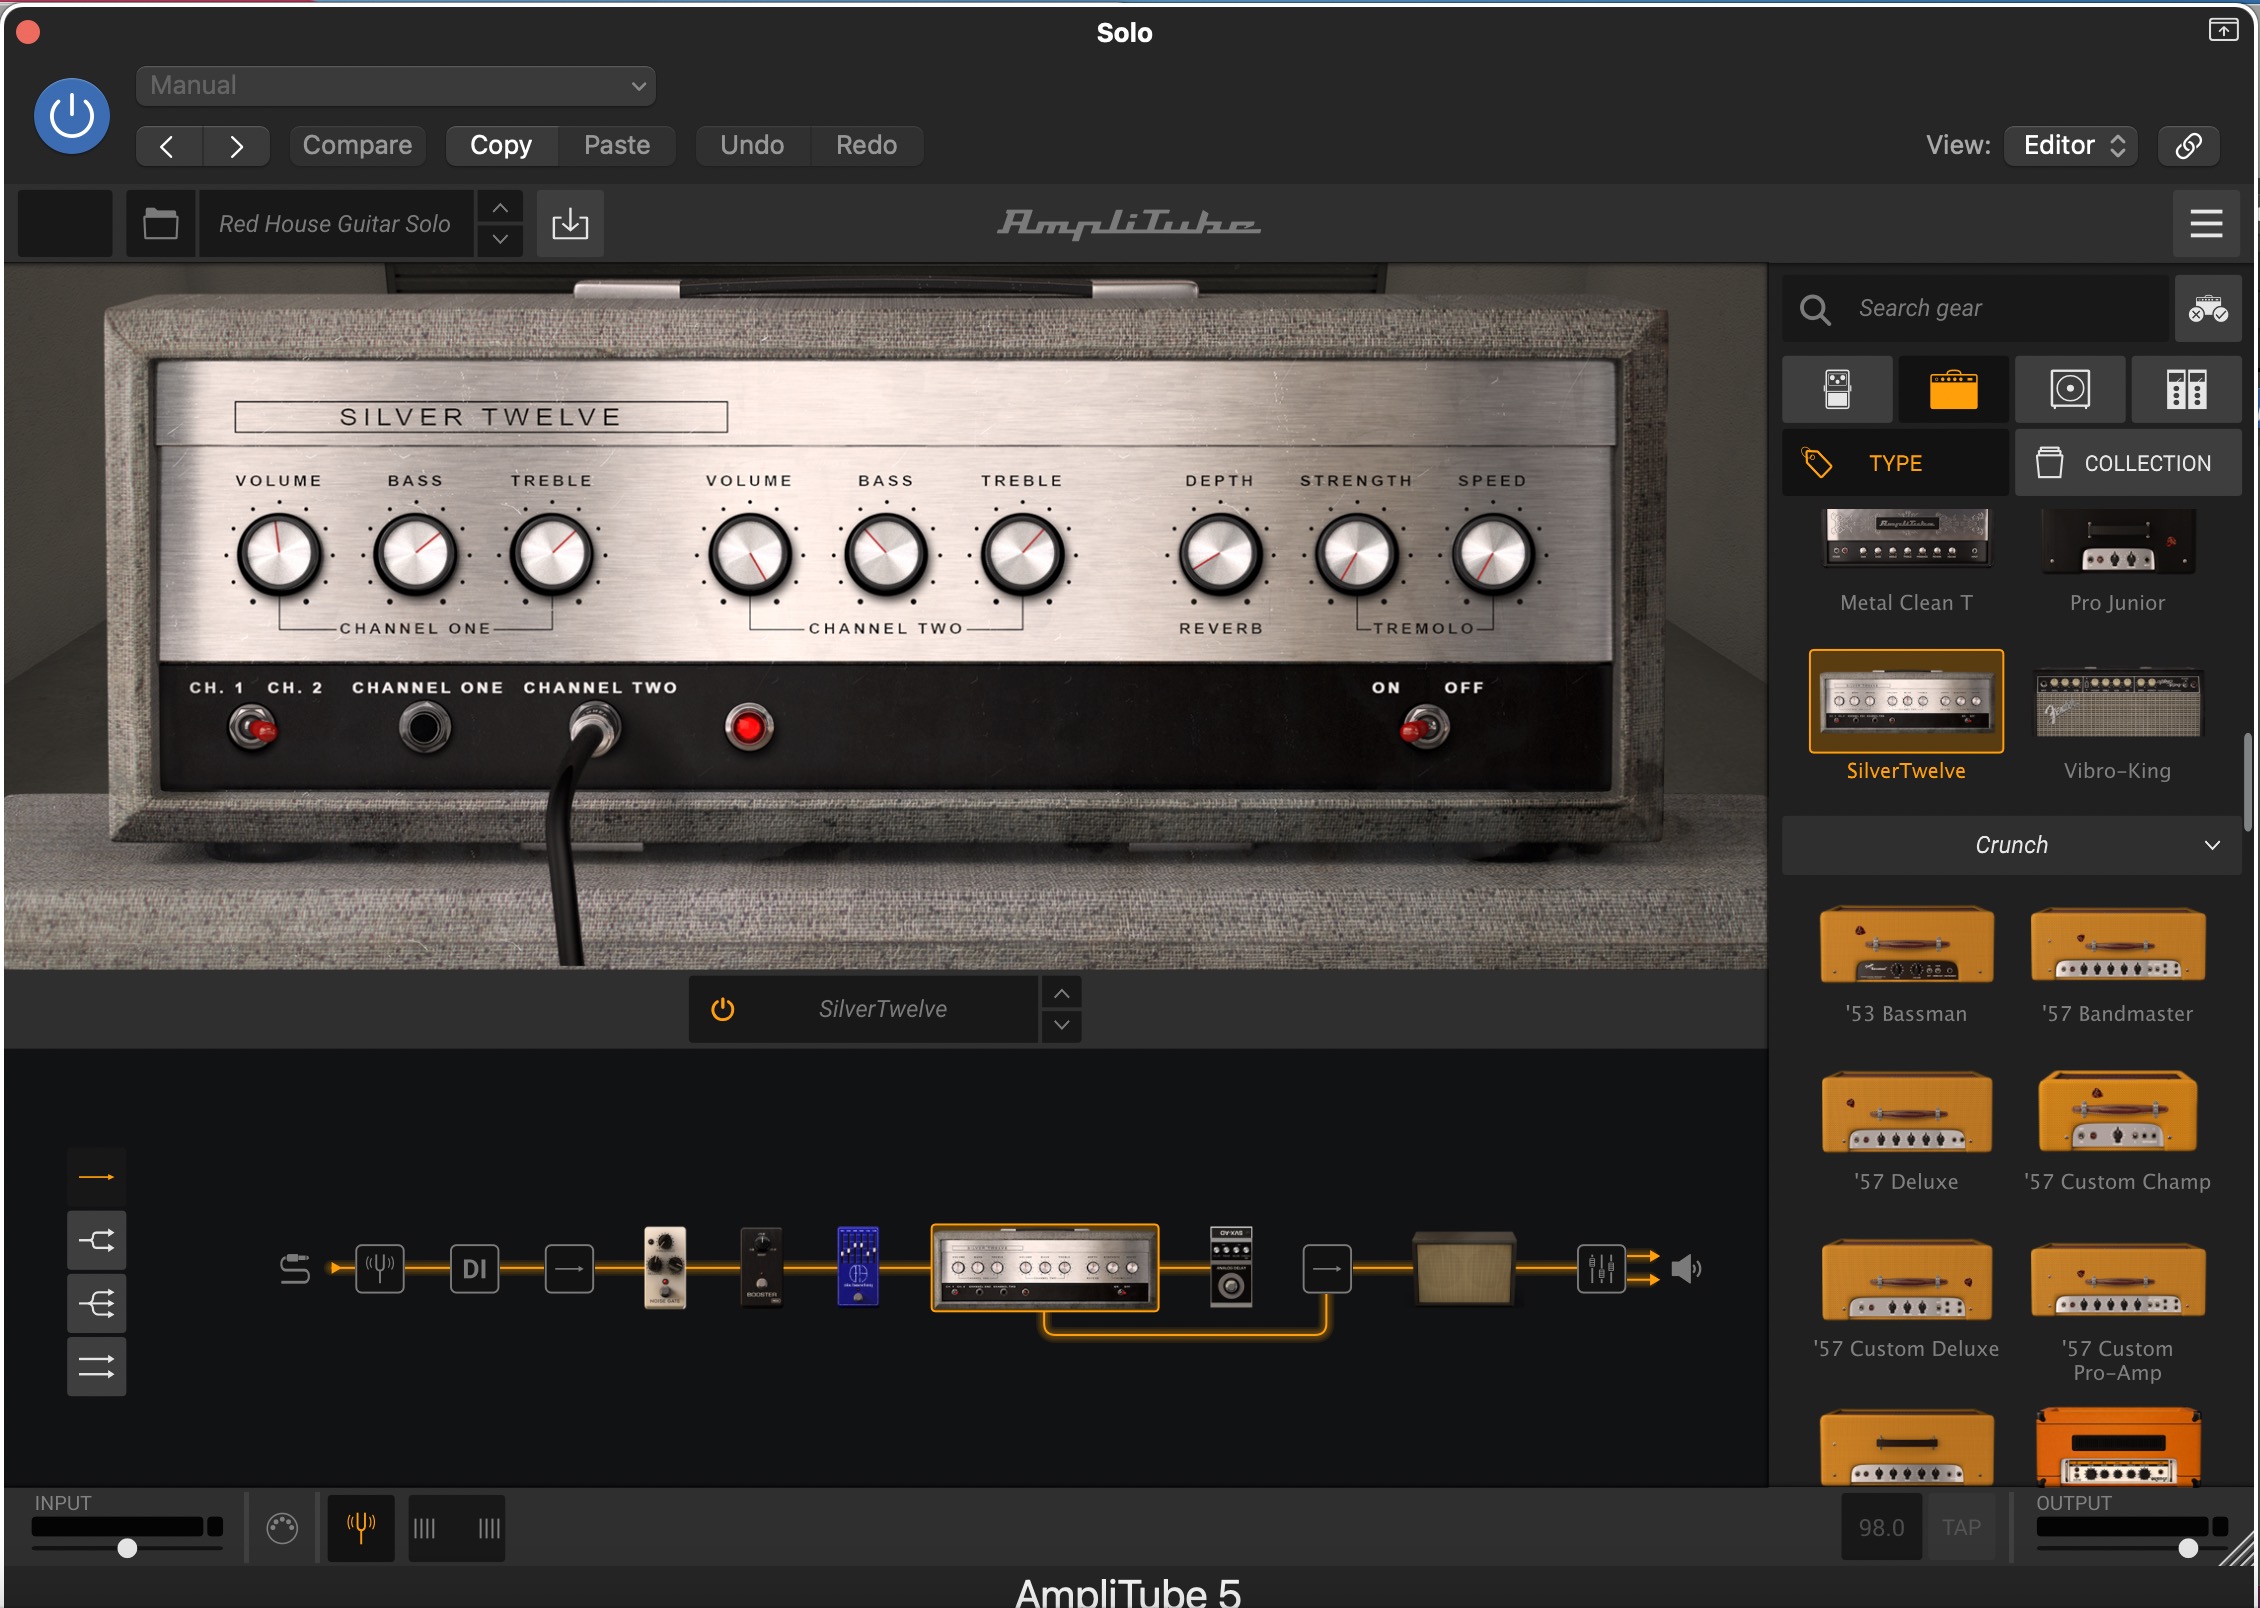Image resolution: width=2260 pixels, height=1608 pixels.
Task: Click the Compare button
Action: [x=357, y=145]
